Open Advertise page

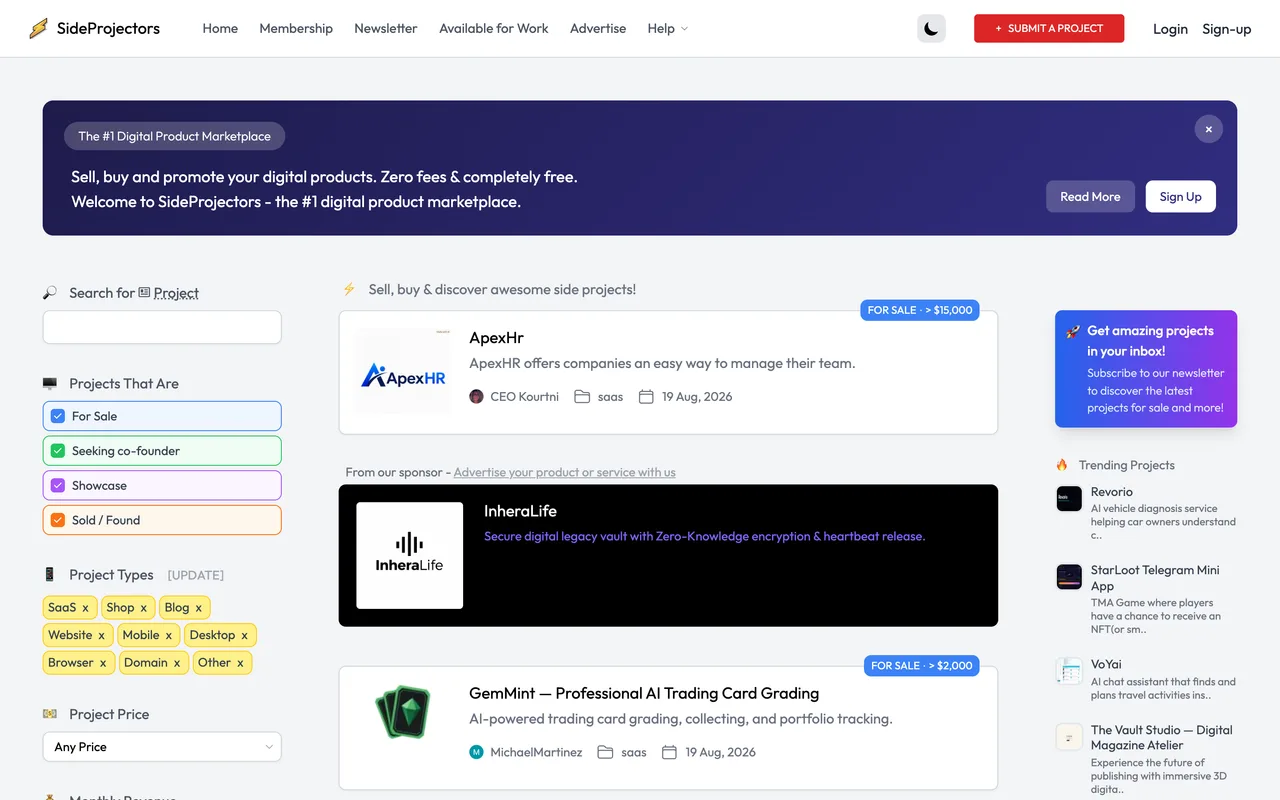coord(598,28)
